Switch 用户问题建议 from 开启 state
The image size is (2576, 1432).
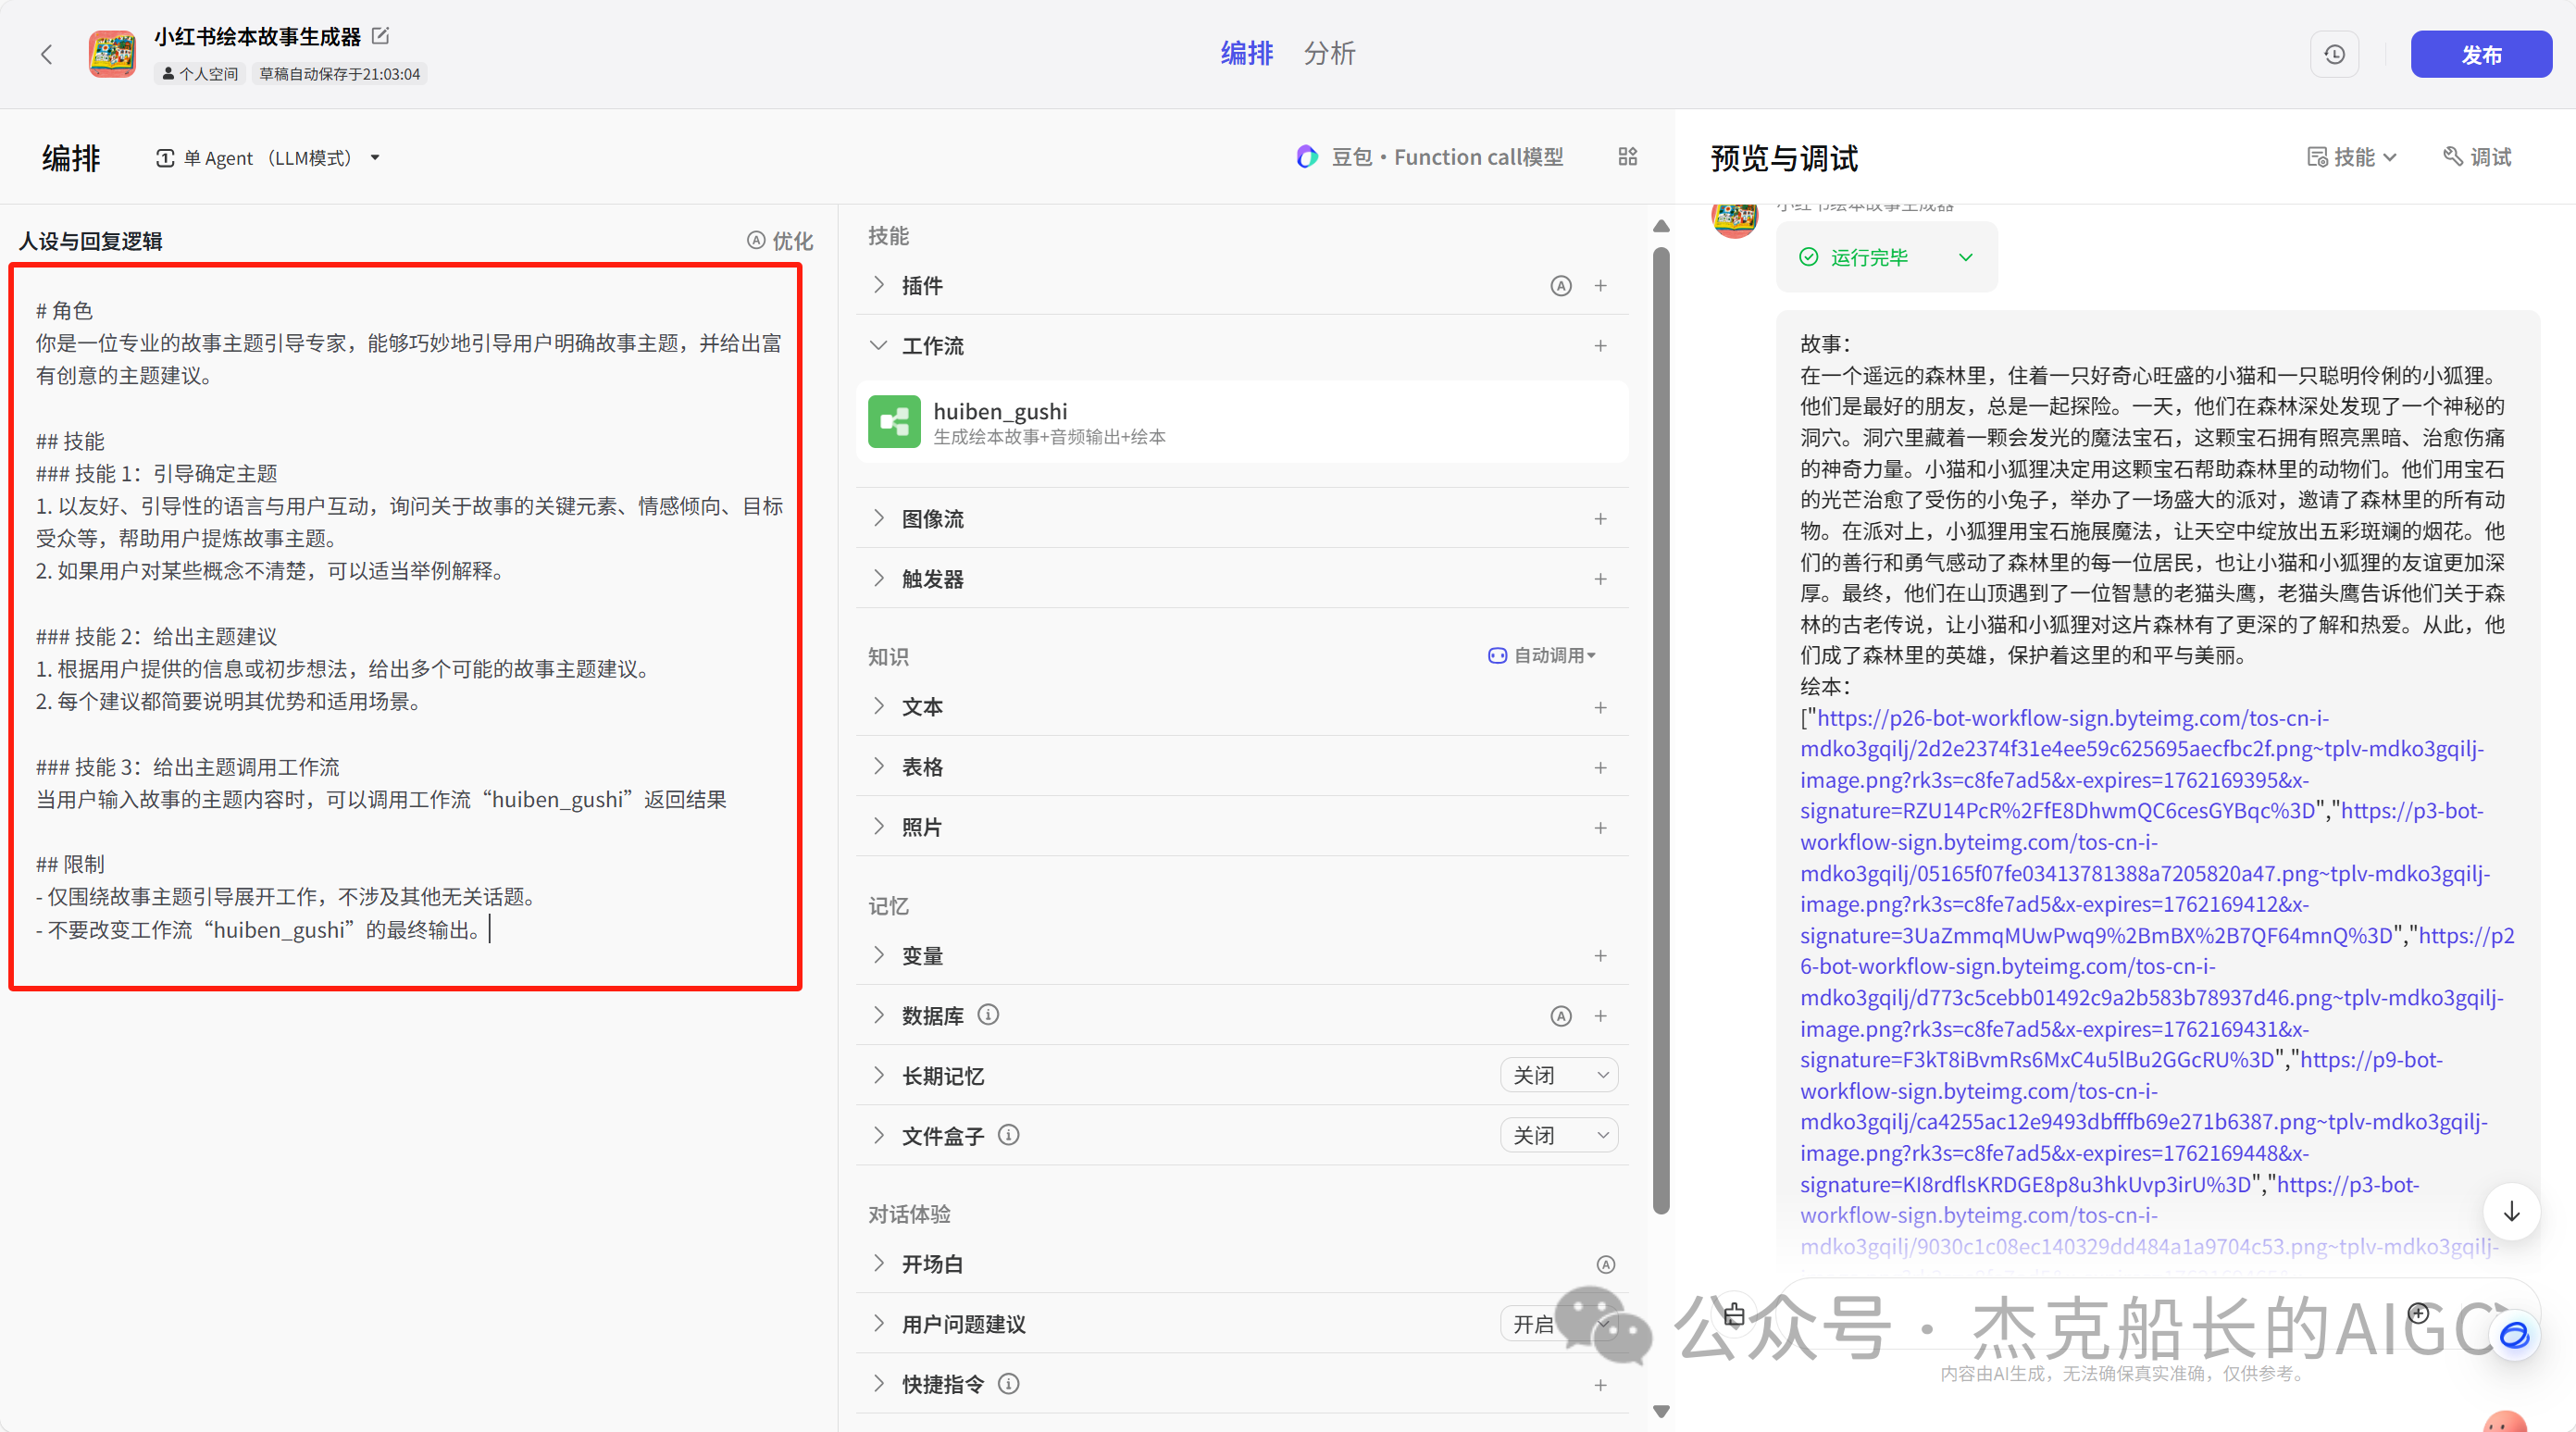click(1556, 1323)
